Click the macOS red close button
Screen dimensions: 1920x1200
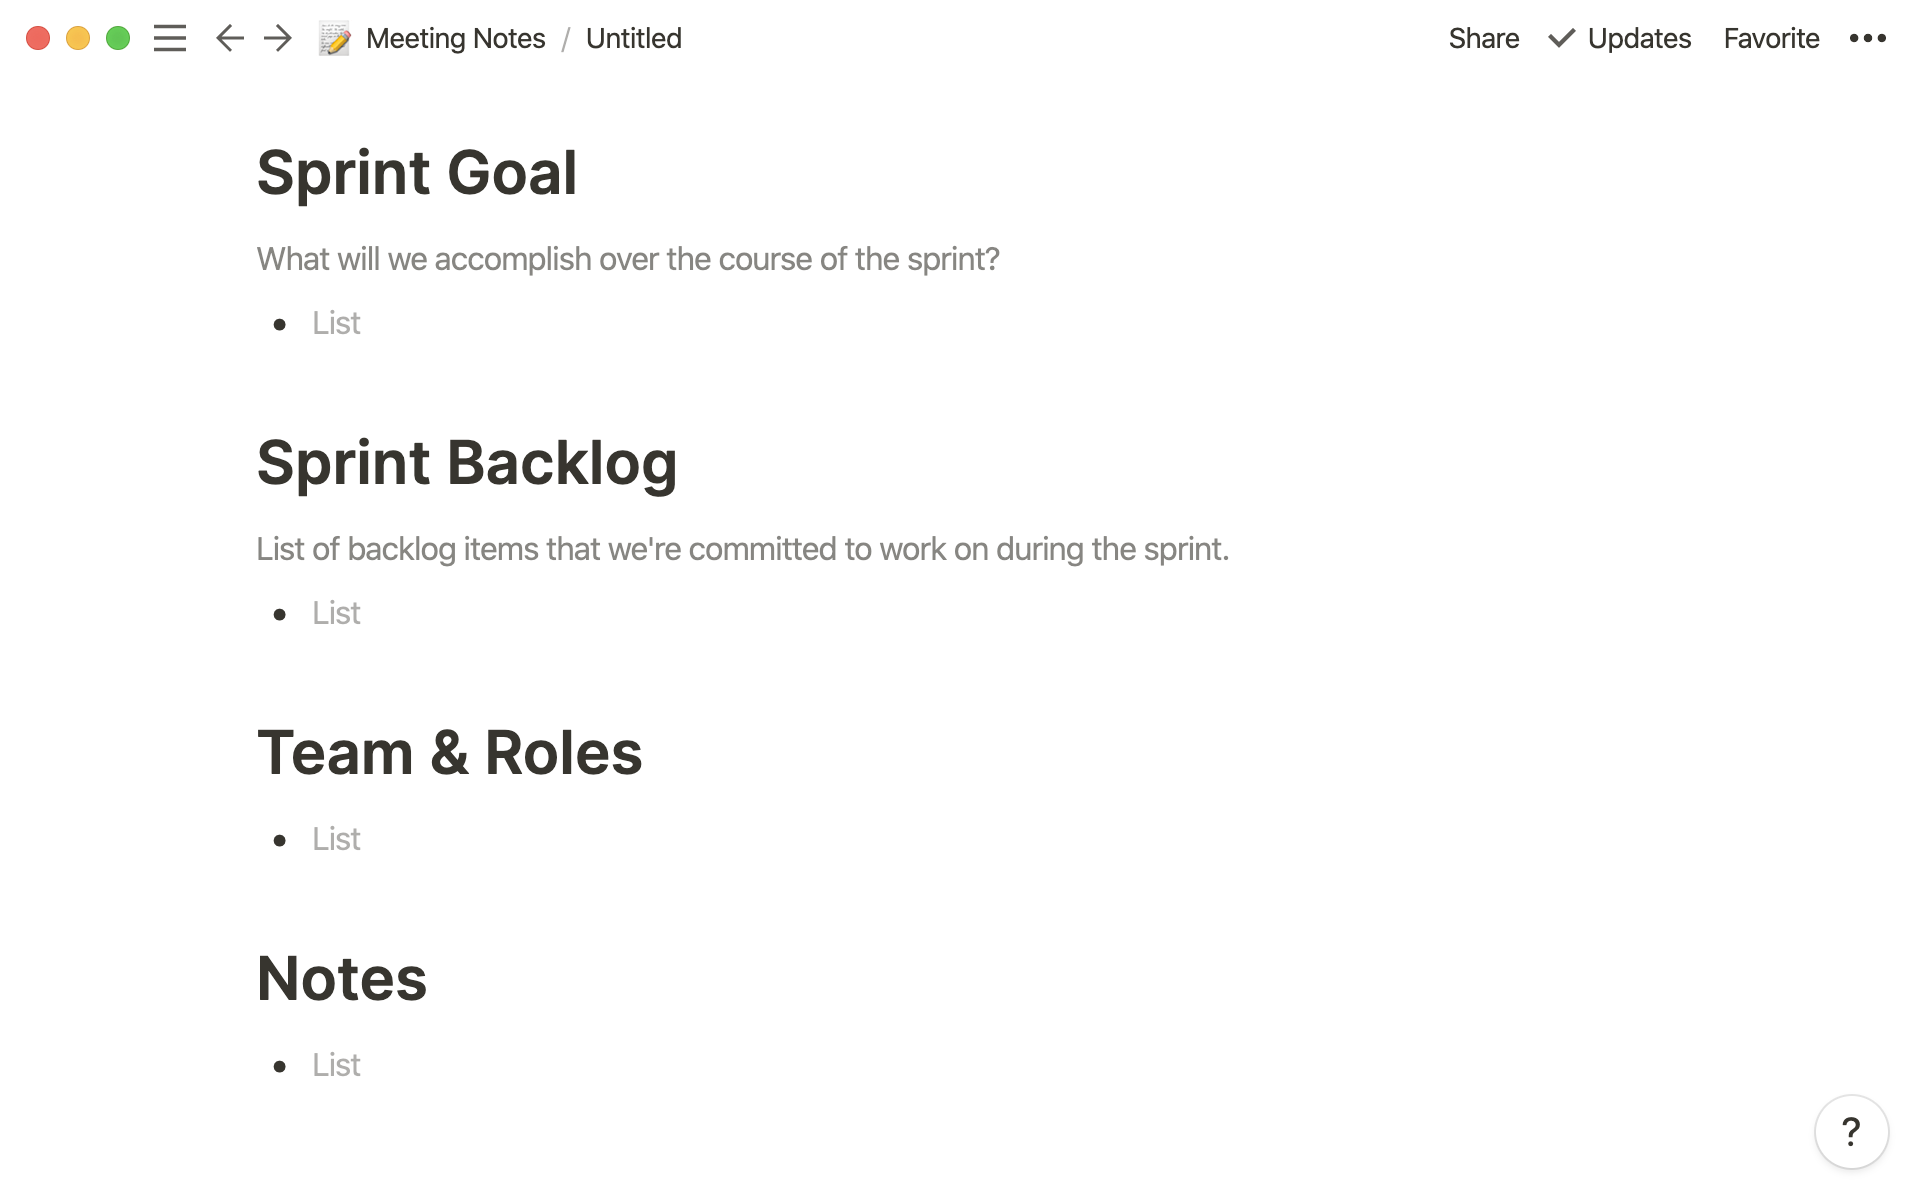(x=37, y=39)
